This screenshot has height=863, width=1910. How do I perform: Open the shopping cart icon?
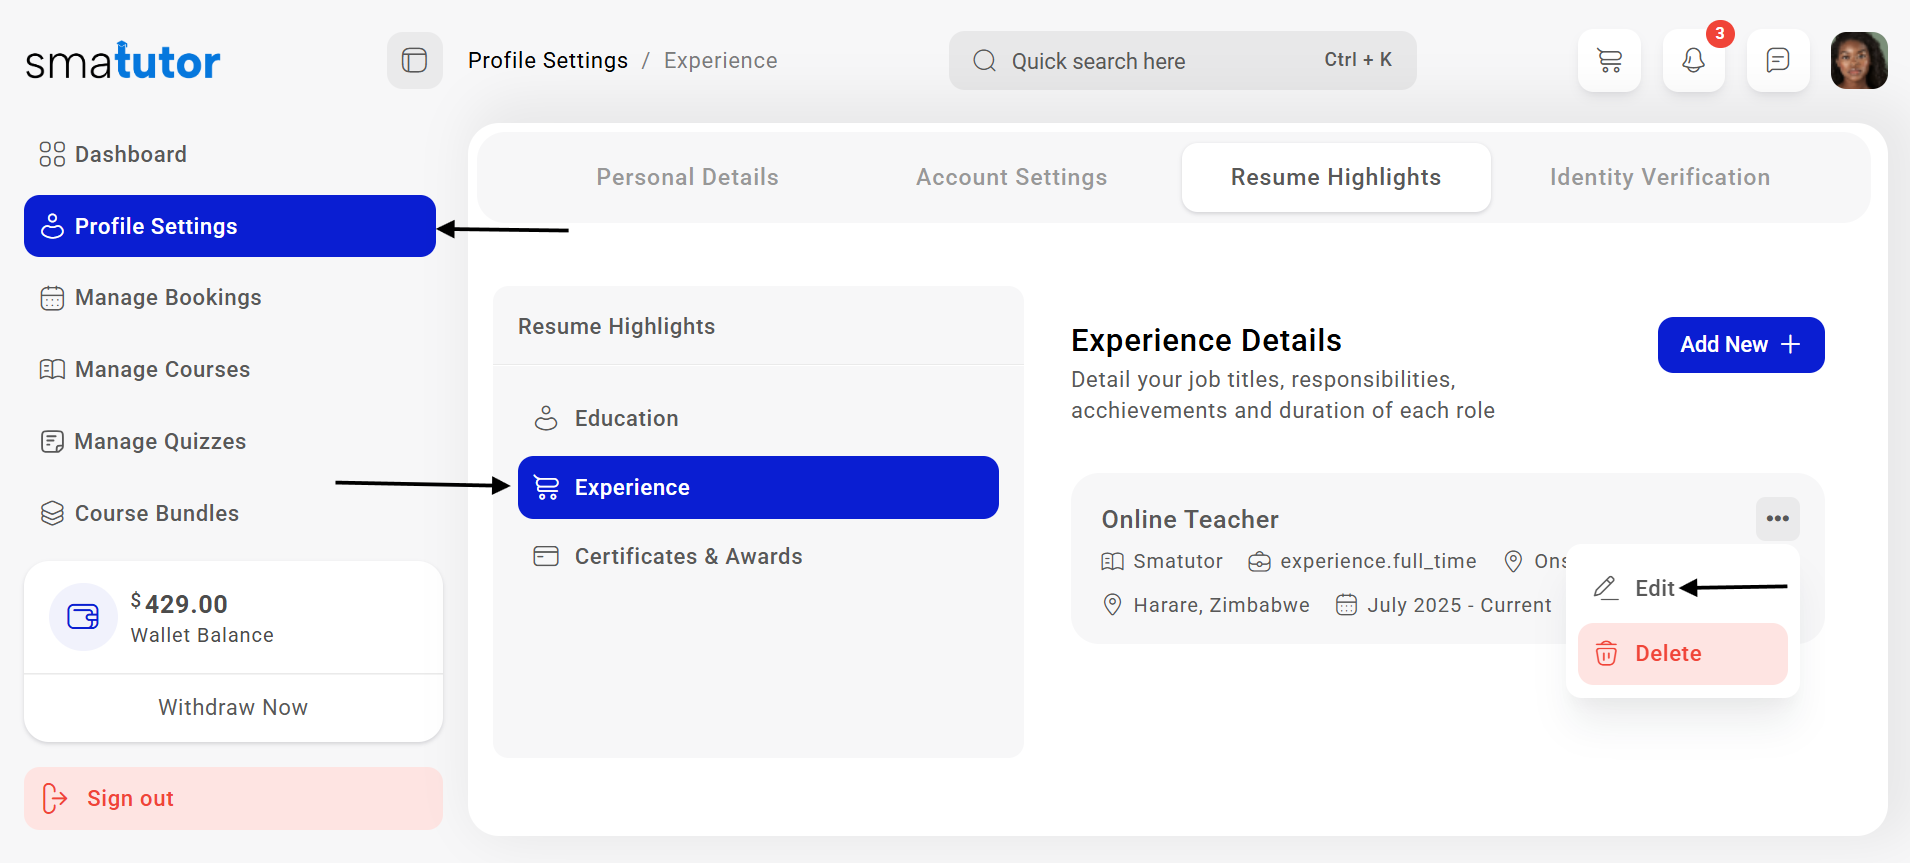click(x=1609, y=61)
